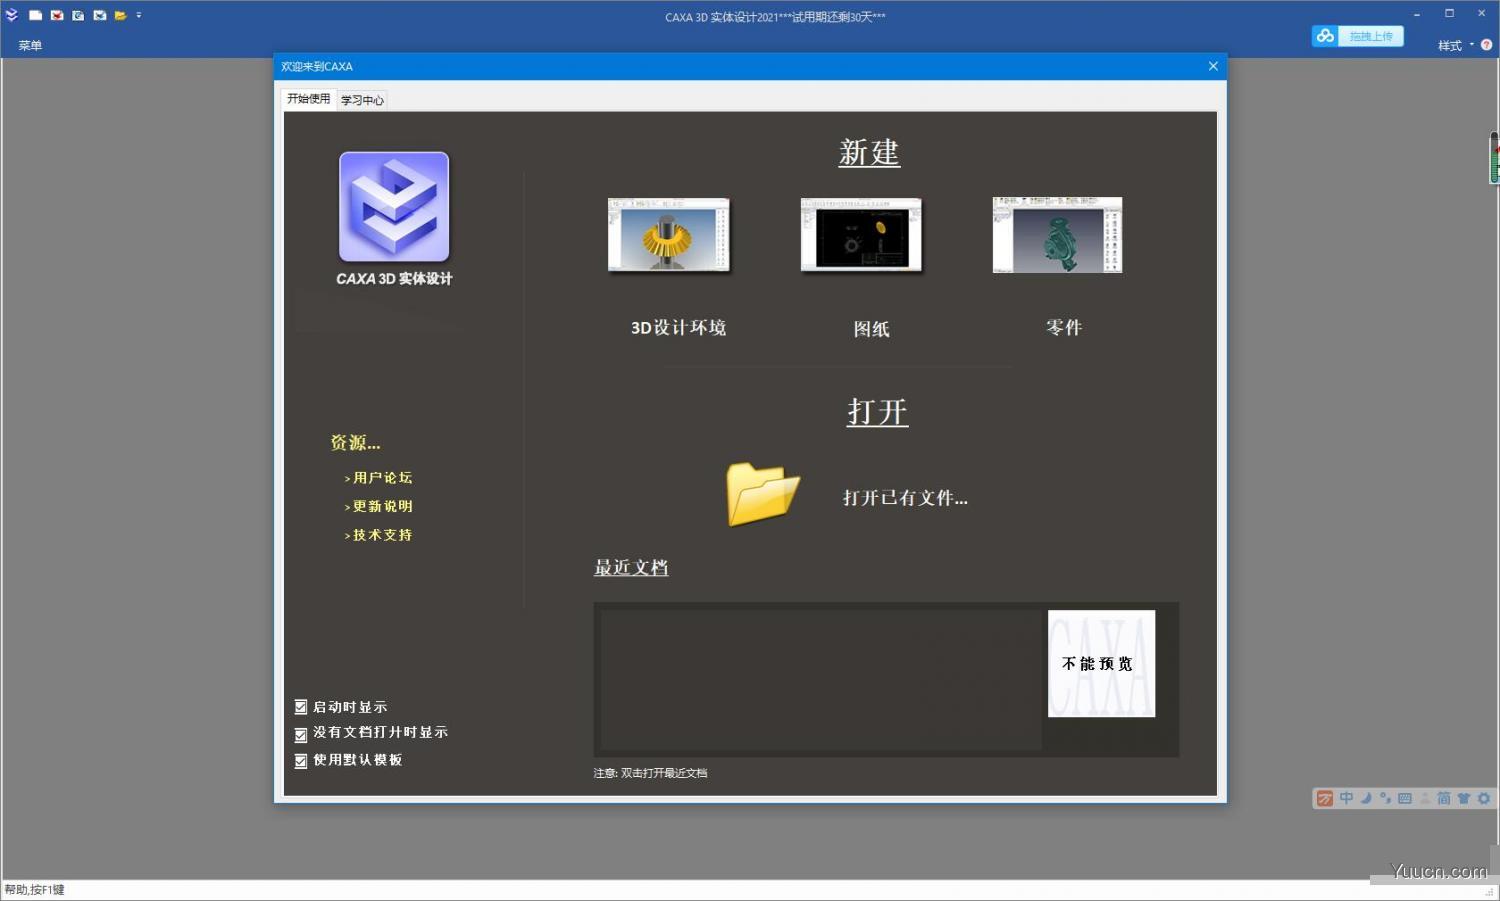Expand the quick access toolbar customize arrow

(x=139, y=15)
